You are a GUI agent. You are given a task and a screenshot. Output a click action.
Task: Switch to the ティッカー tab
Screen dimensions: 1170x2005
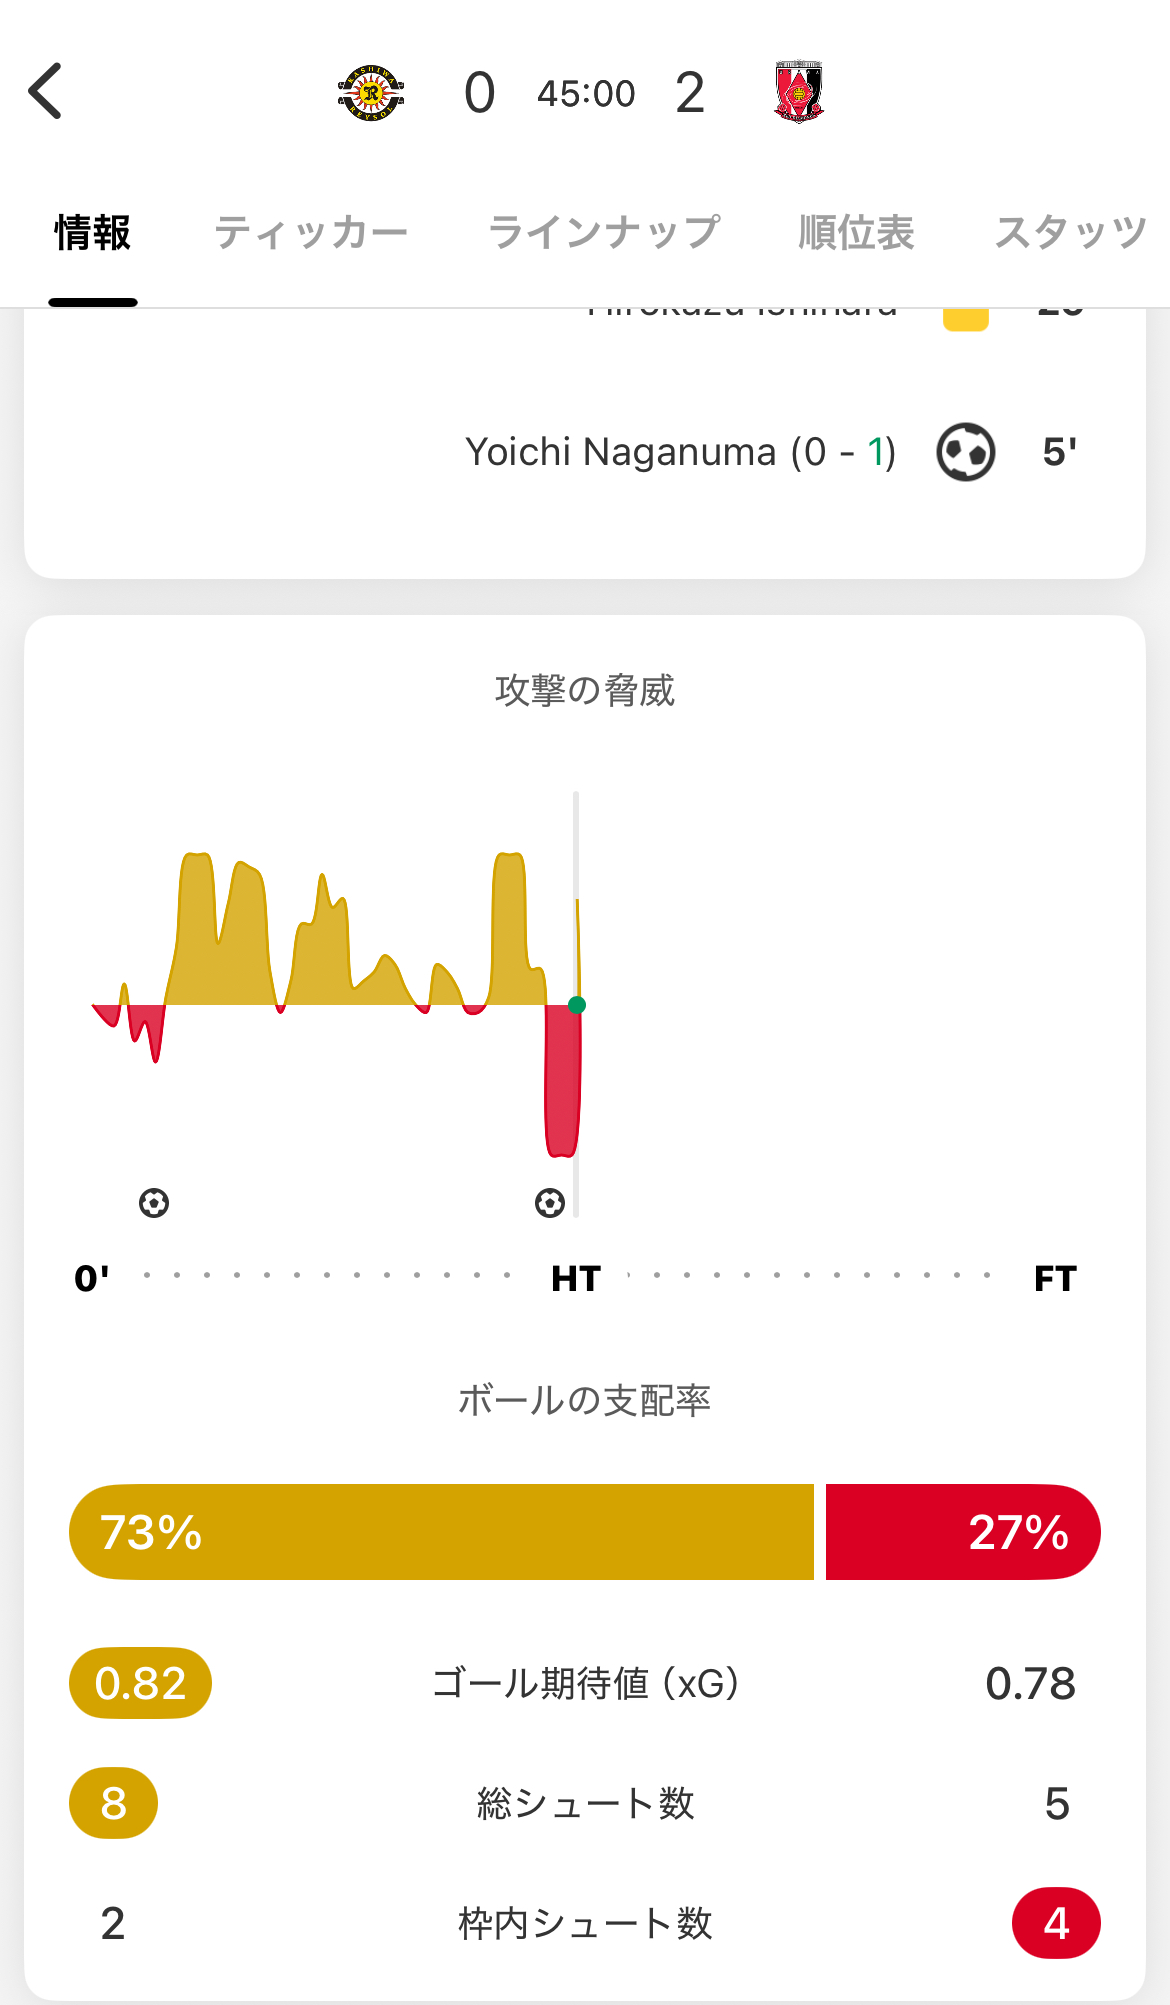(311, 232)
